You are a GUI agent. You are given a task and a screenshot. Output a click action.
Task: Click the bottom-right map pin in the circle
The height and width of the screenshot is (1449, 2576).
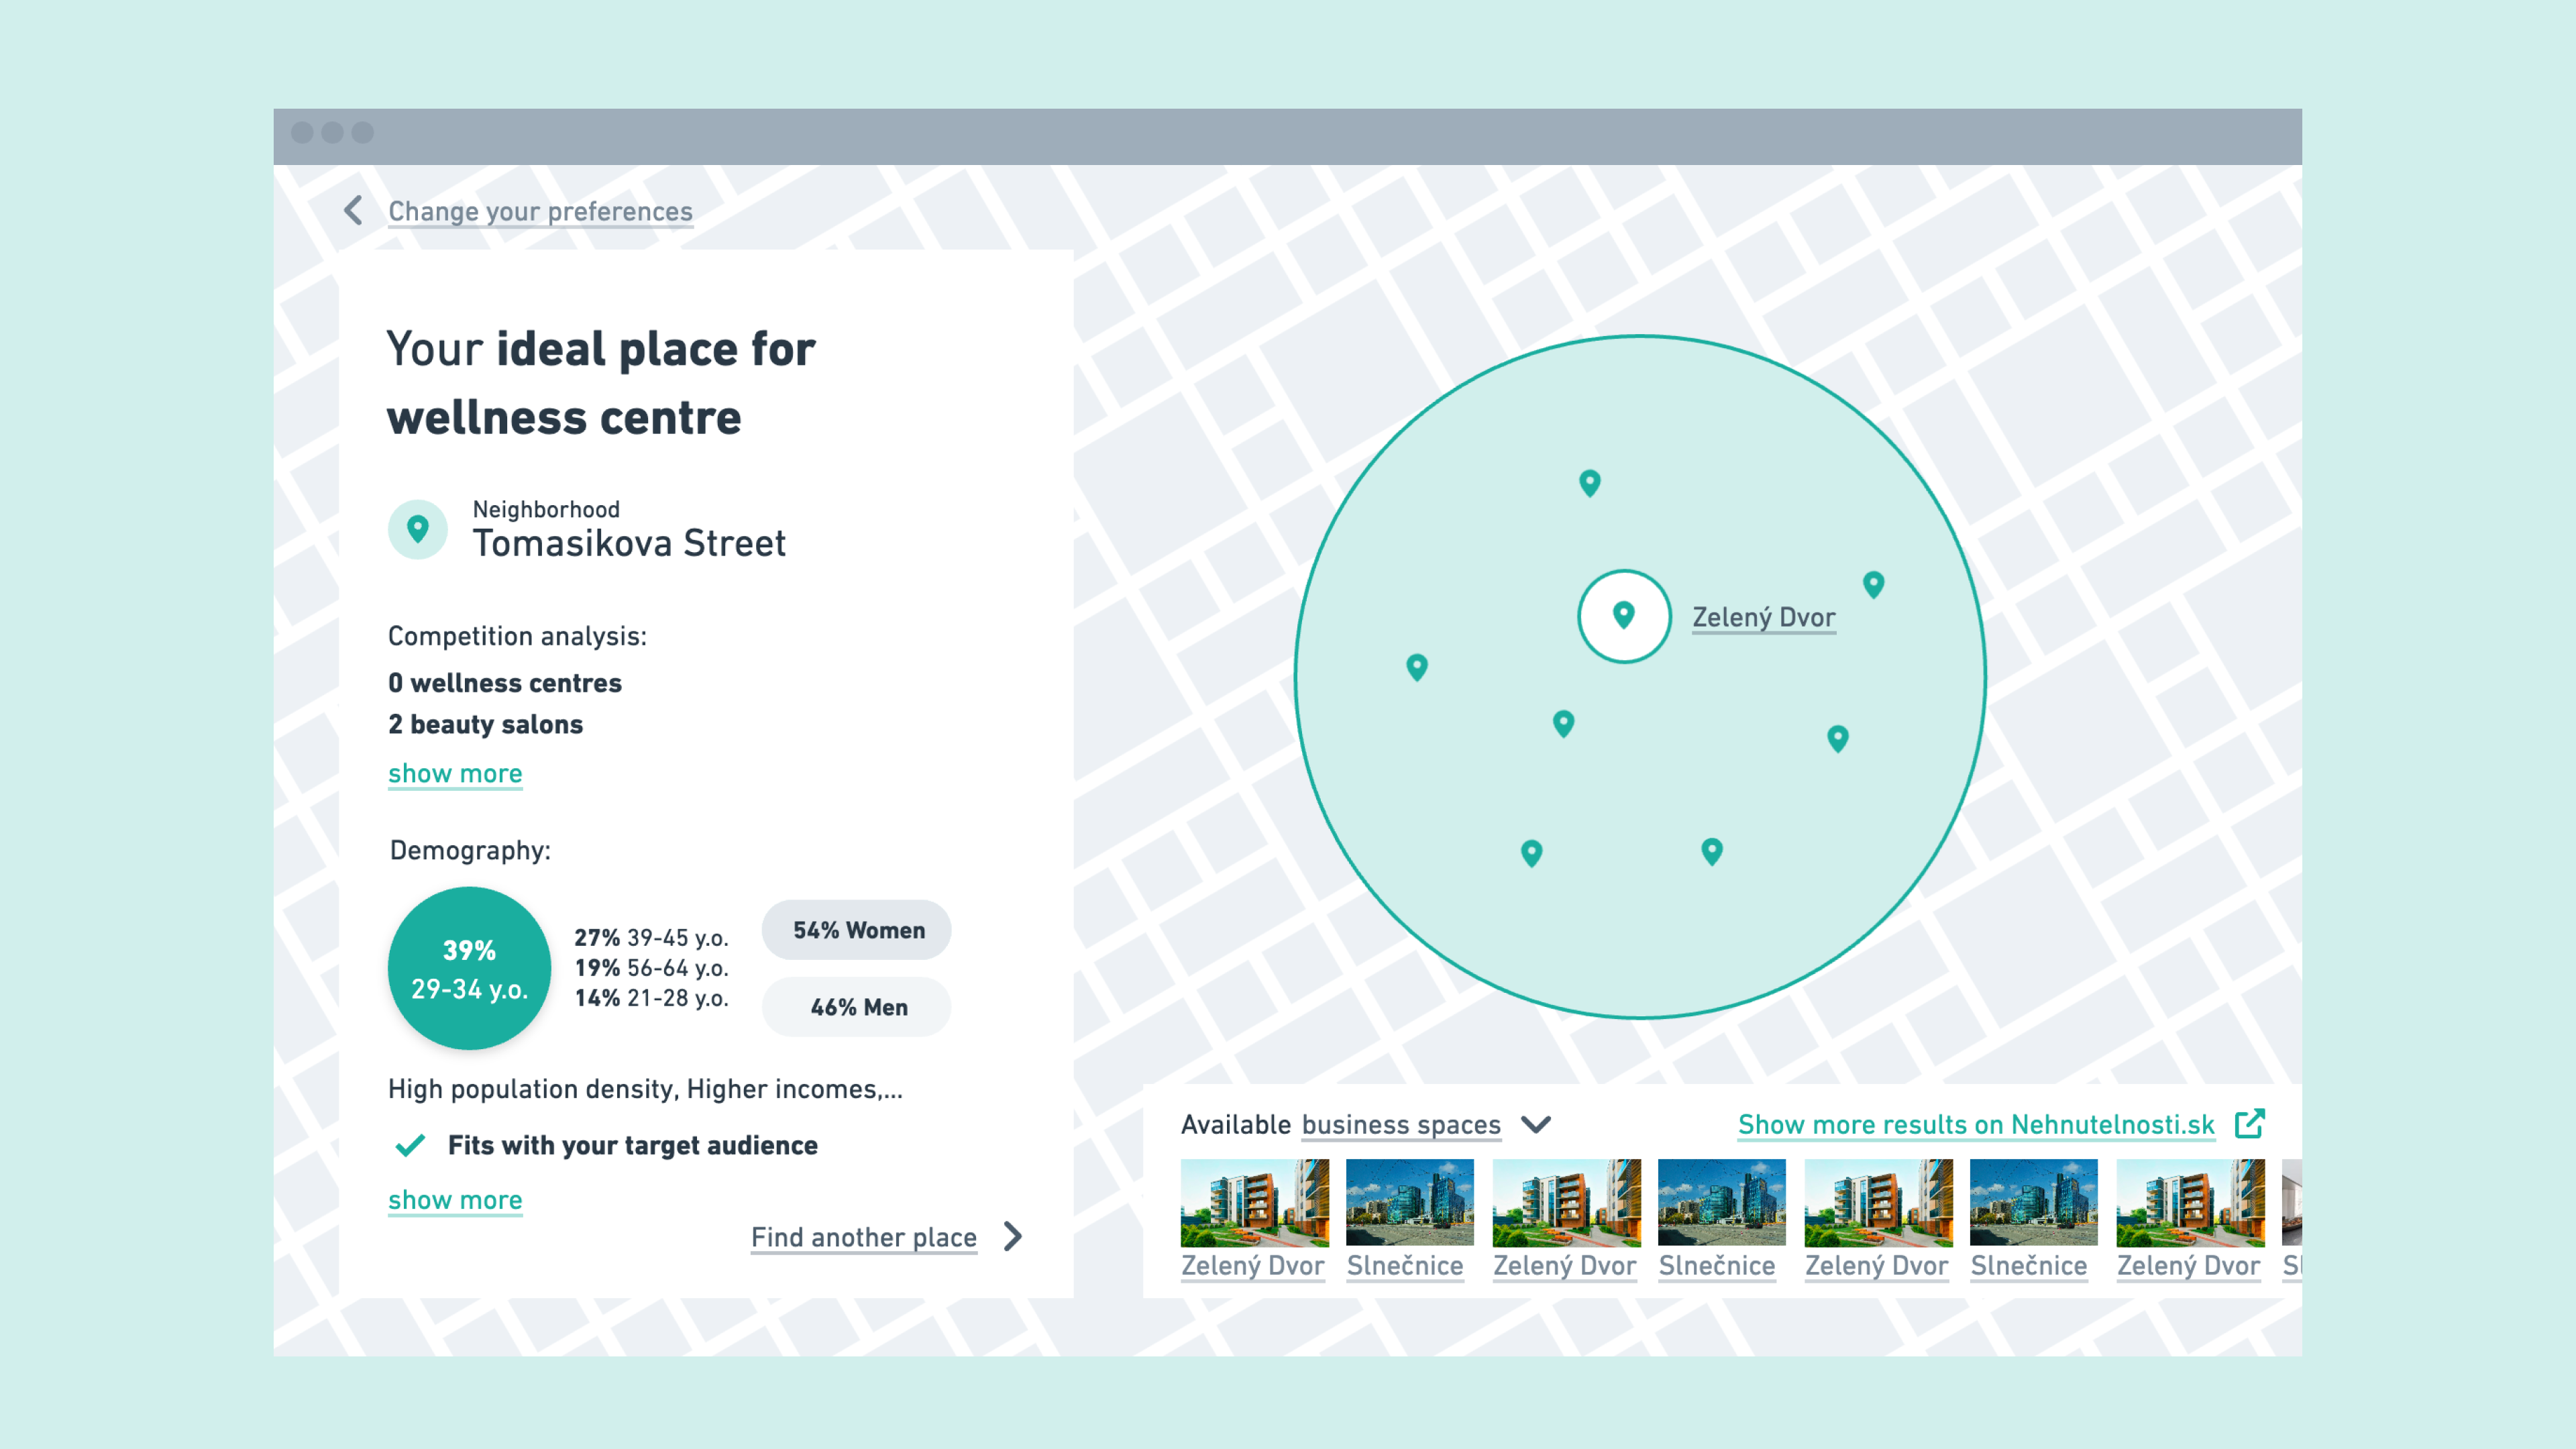pos(1712,851)
